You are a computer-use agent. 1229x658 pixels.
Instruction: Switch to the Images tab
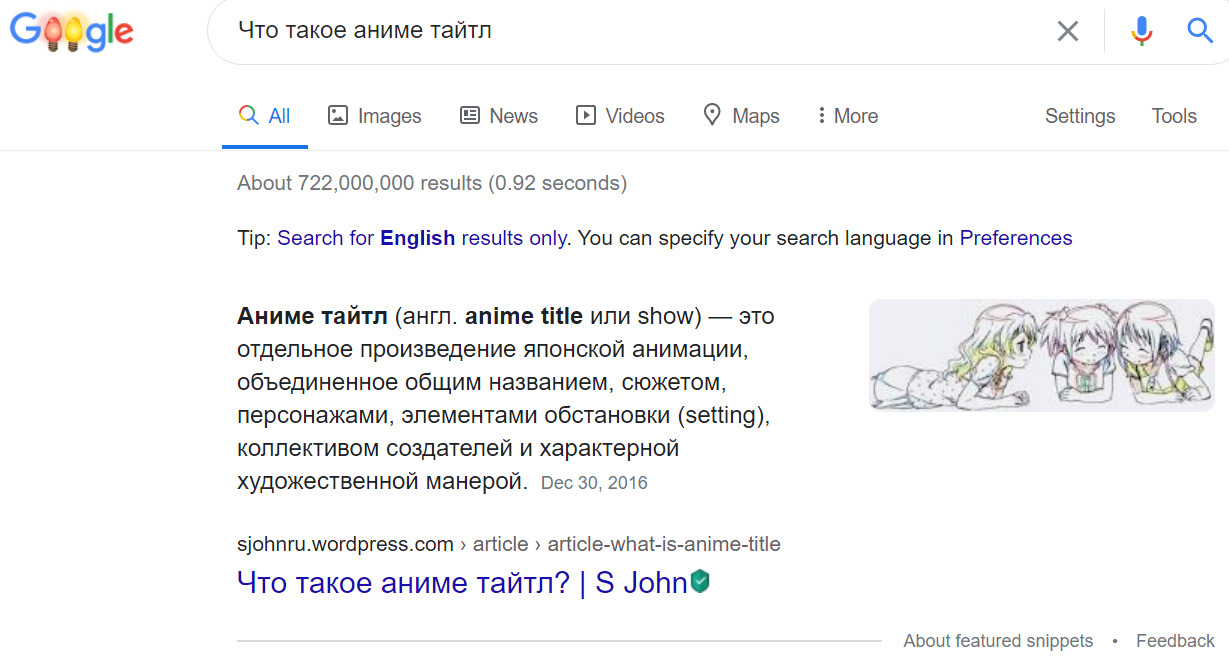[x=375, y=116]
